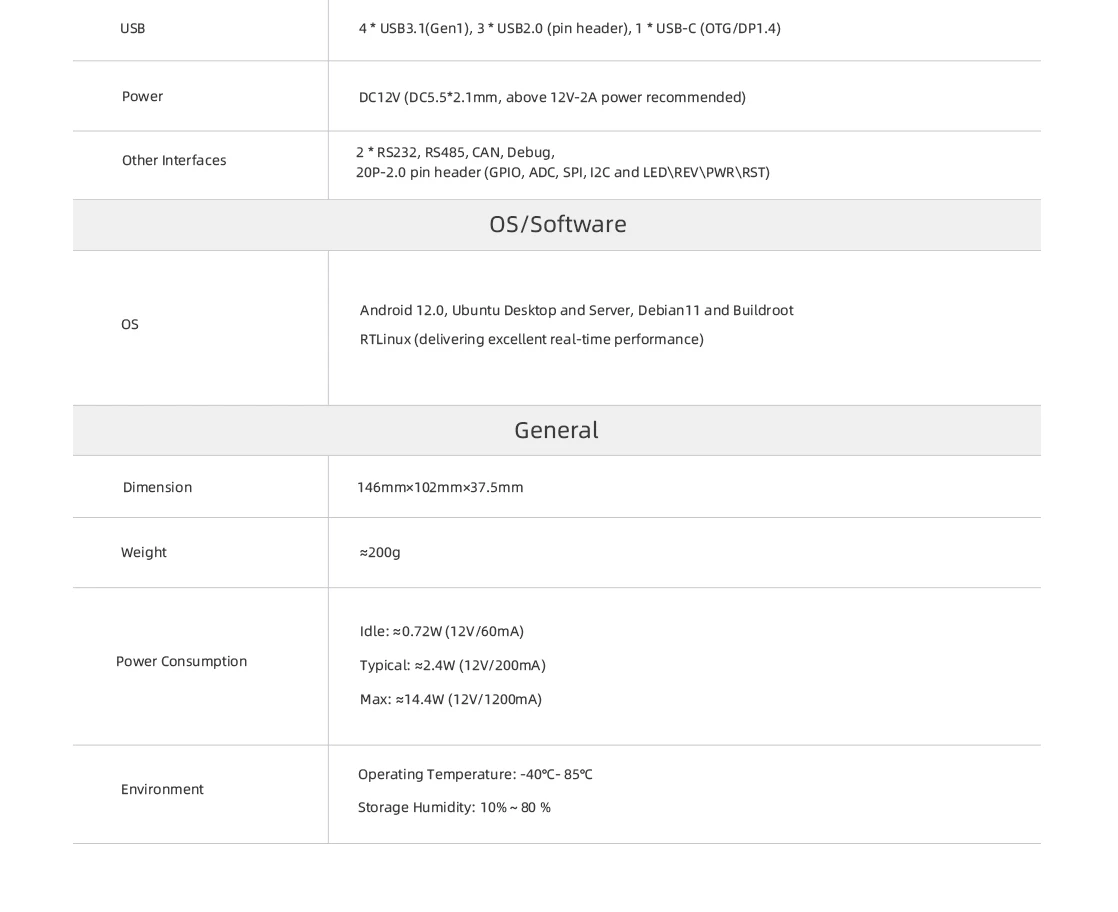Click the Other Interfaces row label
This screenshot has width=1118, height=912.
pos(174,160)
